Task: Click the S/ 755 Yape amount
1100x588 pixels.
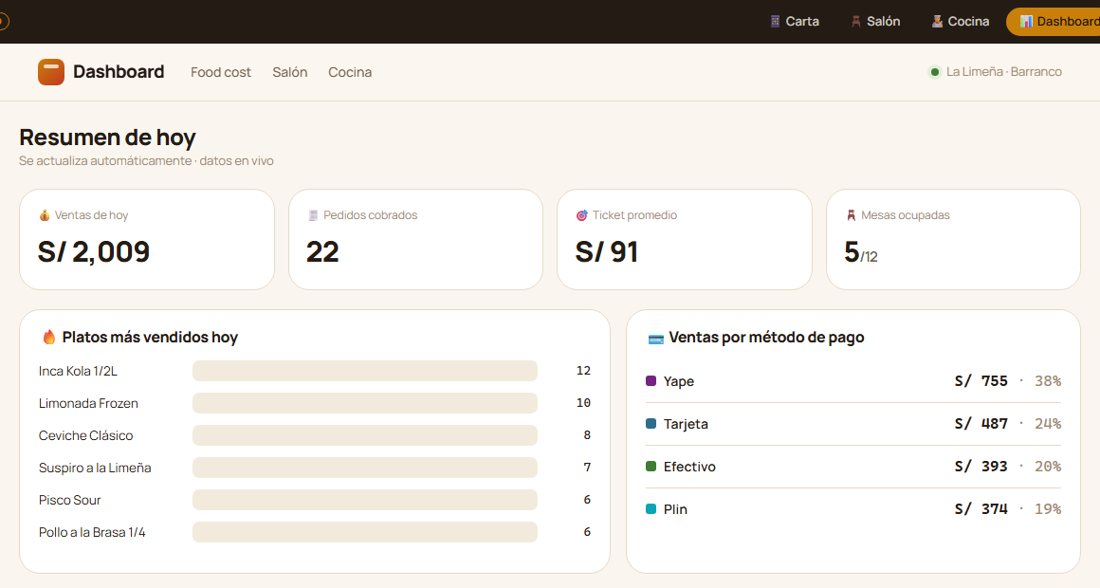Action: click(981, 381)
